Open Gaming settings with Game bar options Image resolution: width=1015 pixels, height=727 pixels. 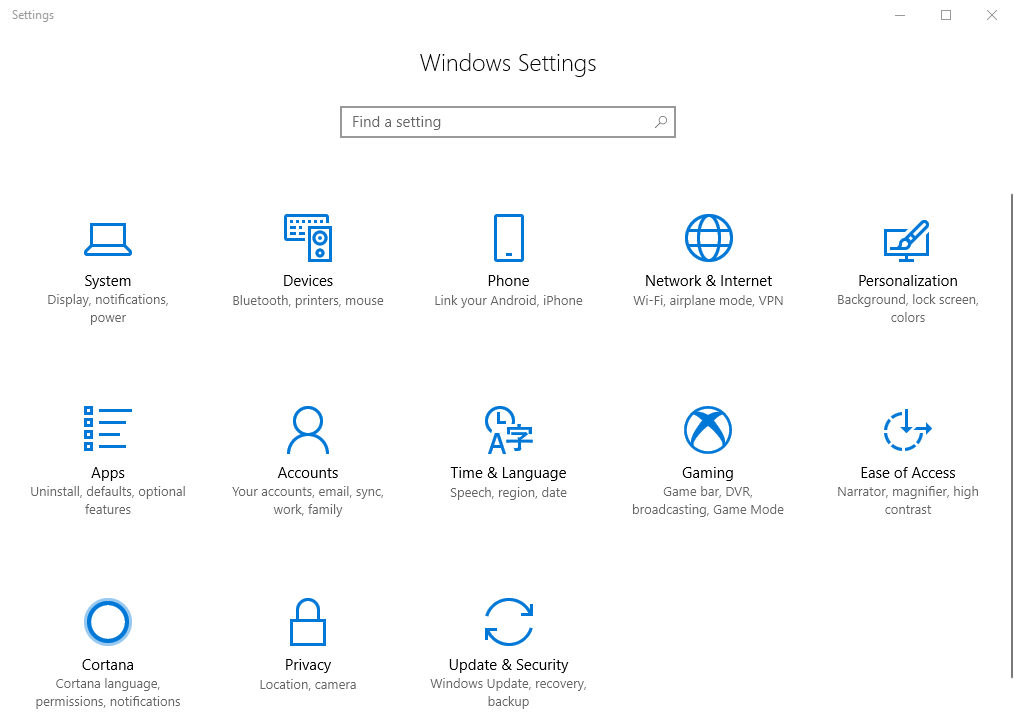(x=708, y=450)
